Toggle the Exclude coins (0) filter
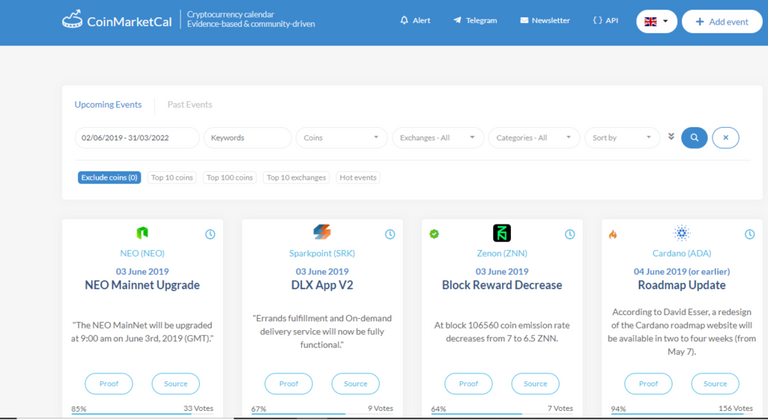Image resolution: width=768 pixels, height=420 pixels. 109,177
